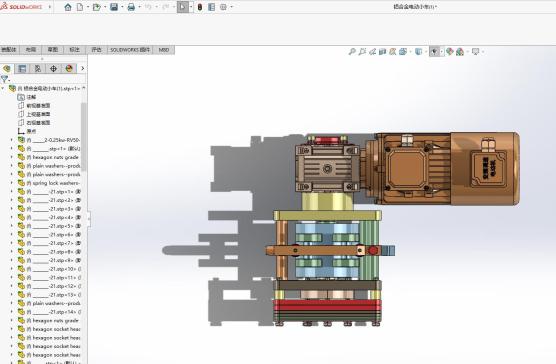This screenshot has width=556, height=364.
Task: Activate the Select cursor tool
Action: (183, 7)
